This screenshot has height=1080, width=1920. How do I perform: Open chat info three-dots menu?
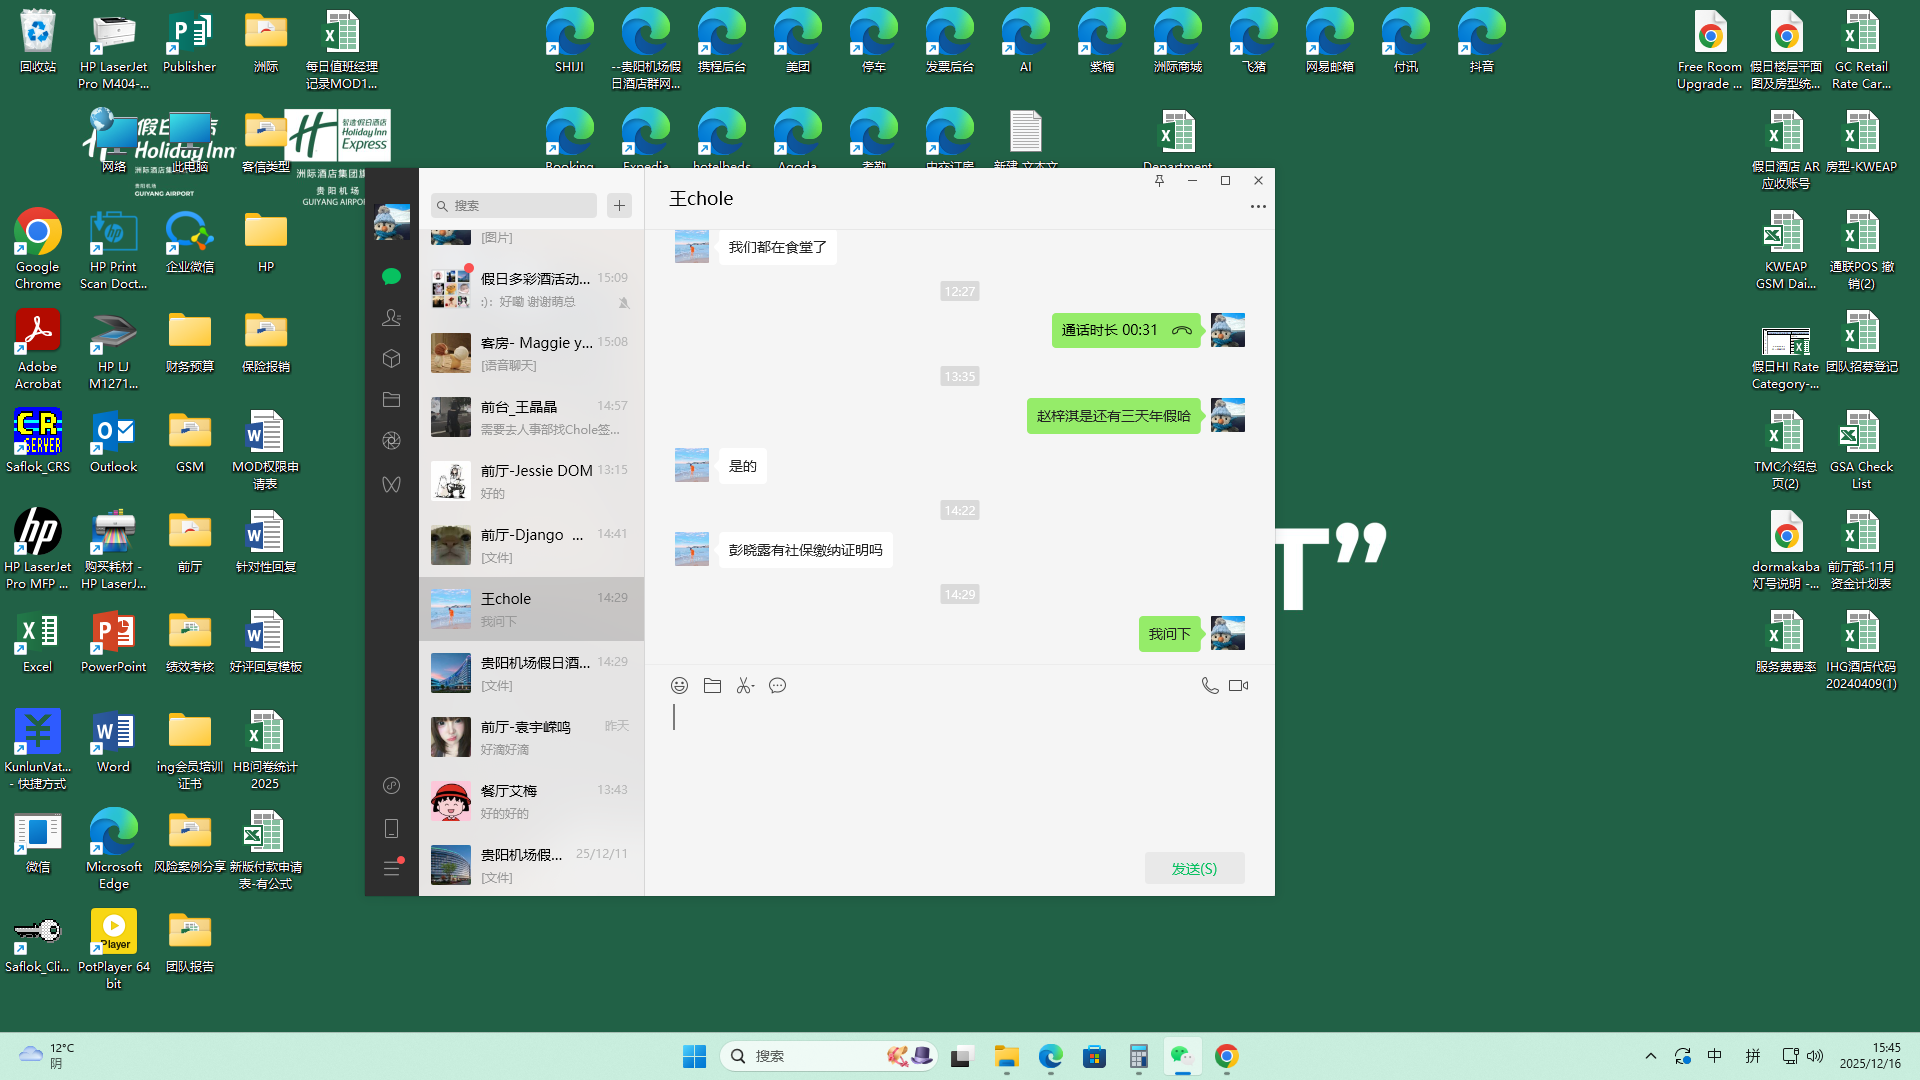click(1258, 207)
